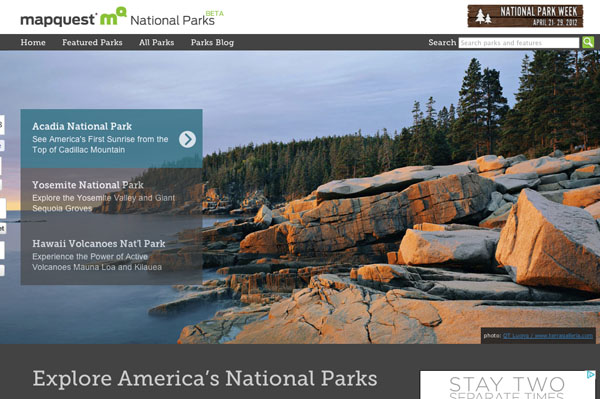Click the mapquest wordmark logo
The width and height of the screenshot is (600, 399).
[x=58, y=20]
